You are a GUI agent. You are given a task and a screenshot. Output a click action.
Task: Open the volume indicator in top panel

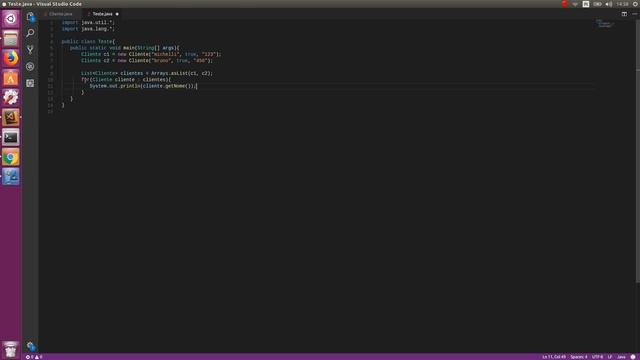[x=609, y=4]
